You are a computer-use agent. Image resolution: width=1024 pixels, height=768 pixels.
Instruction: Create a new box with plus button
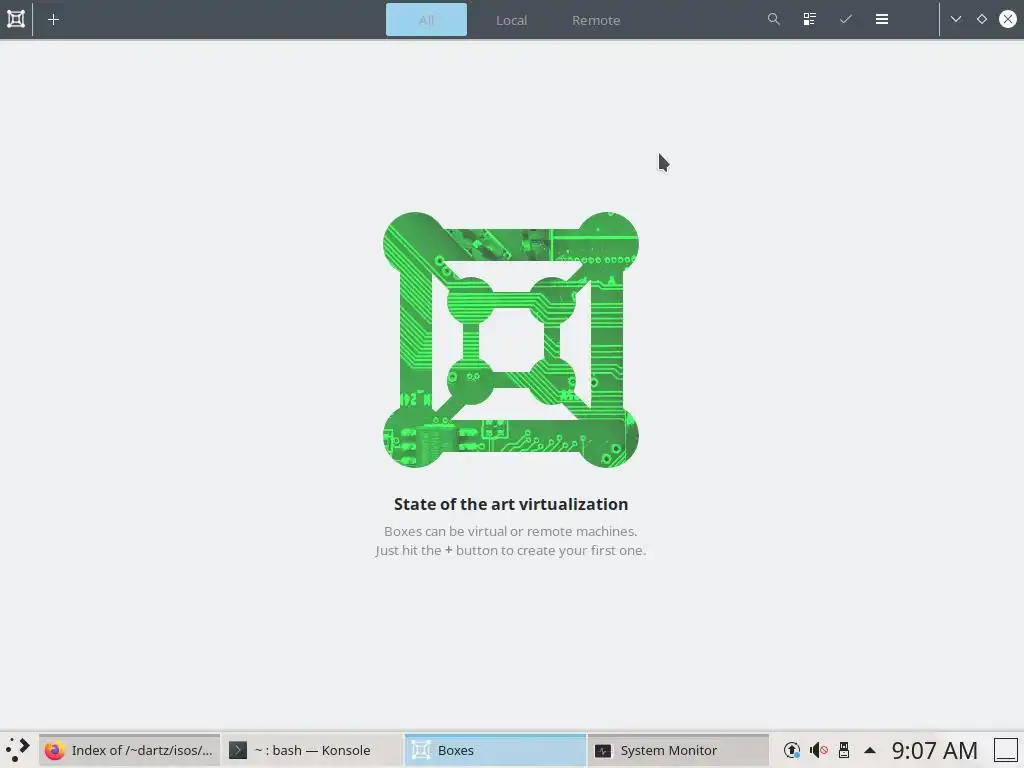(54, 20)
